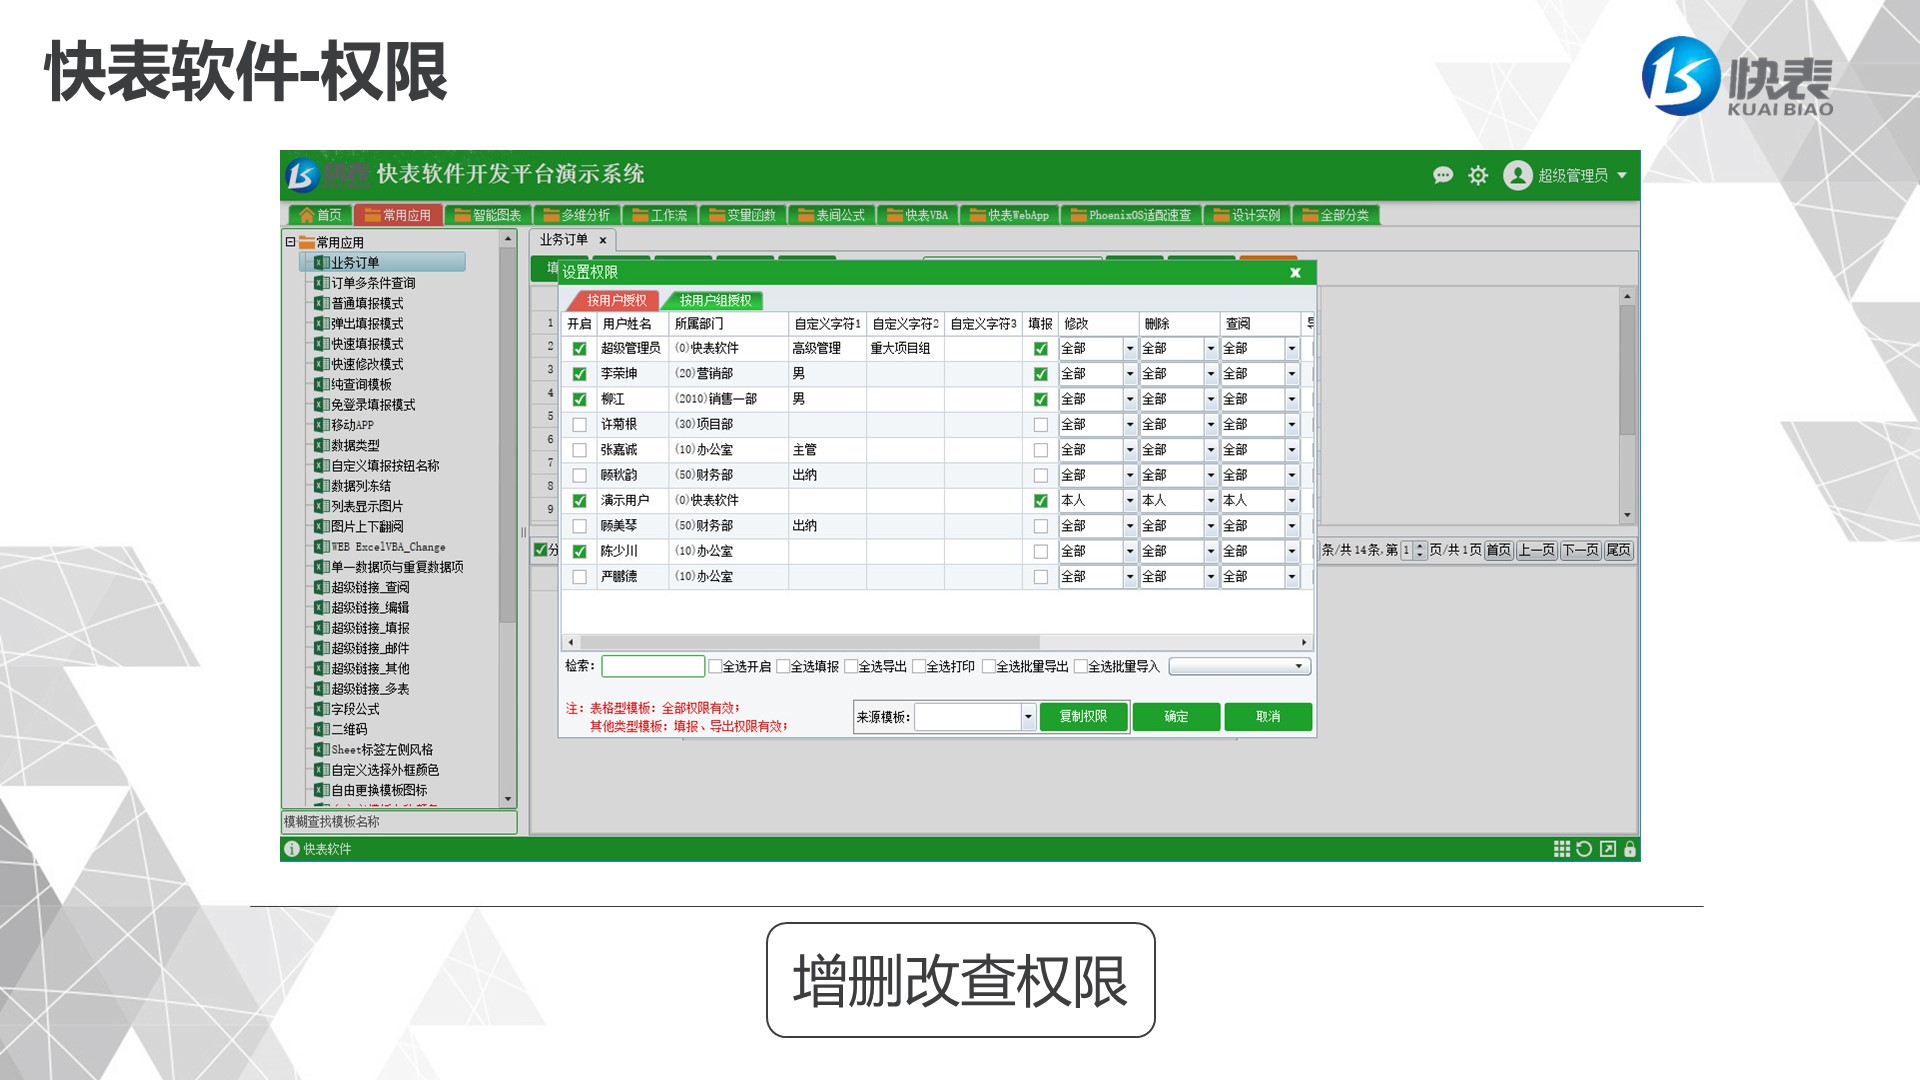Click the Excel icon beside 数据类型
The image size is (1920, 1080).
tap(321, 445)
